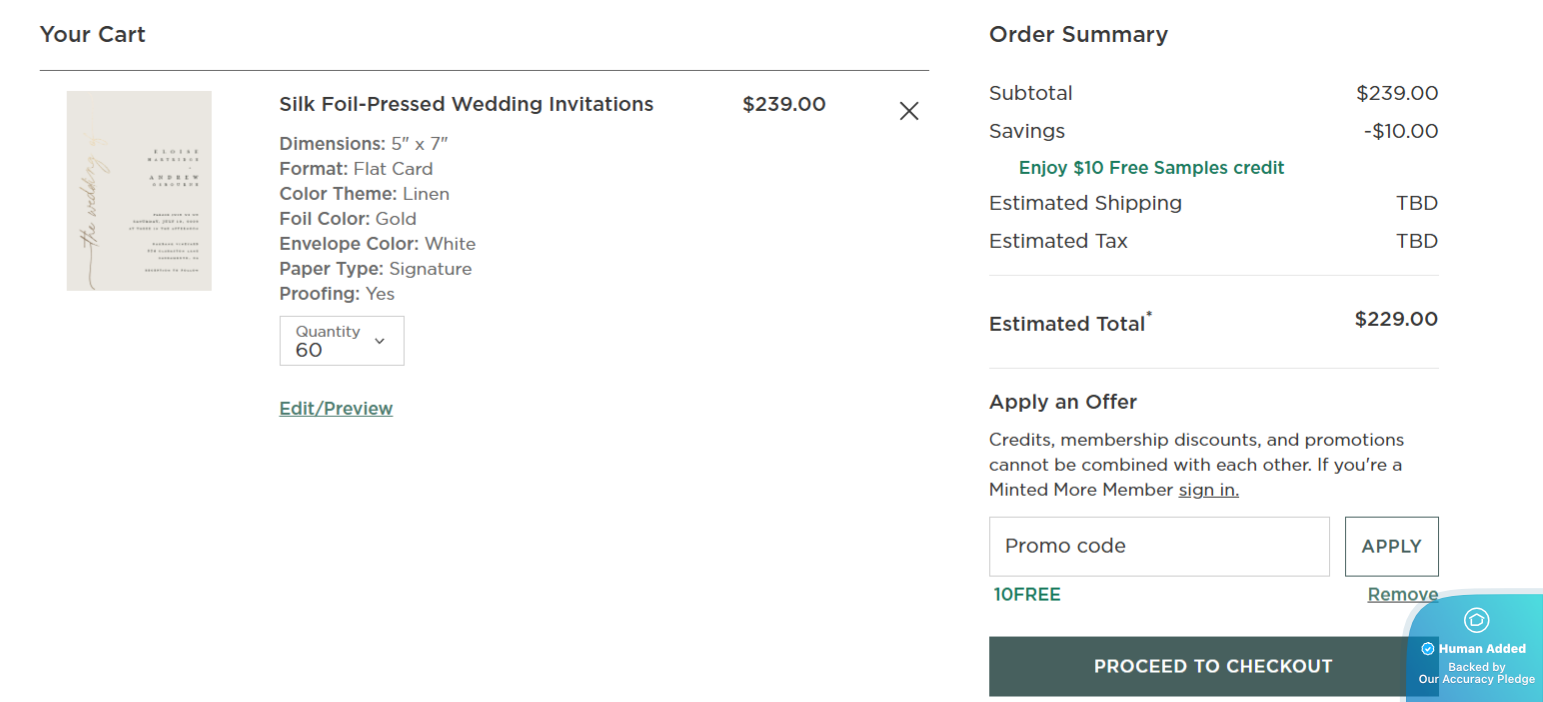Open the Edit/Preview link
1543x702 pixels.
[336, 408]
